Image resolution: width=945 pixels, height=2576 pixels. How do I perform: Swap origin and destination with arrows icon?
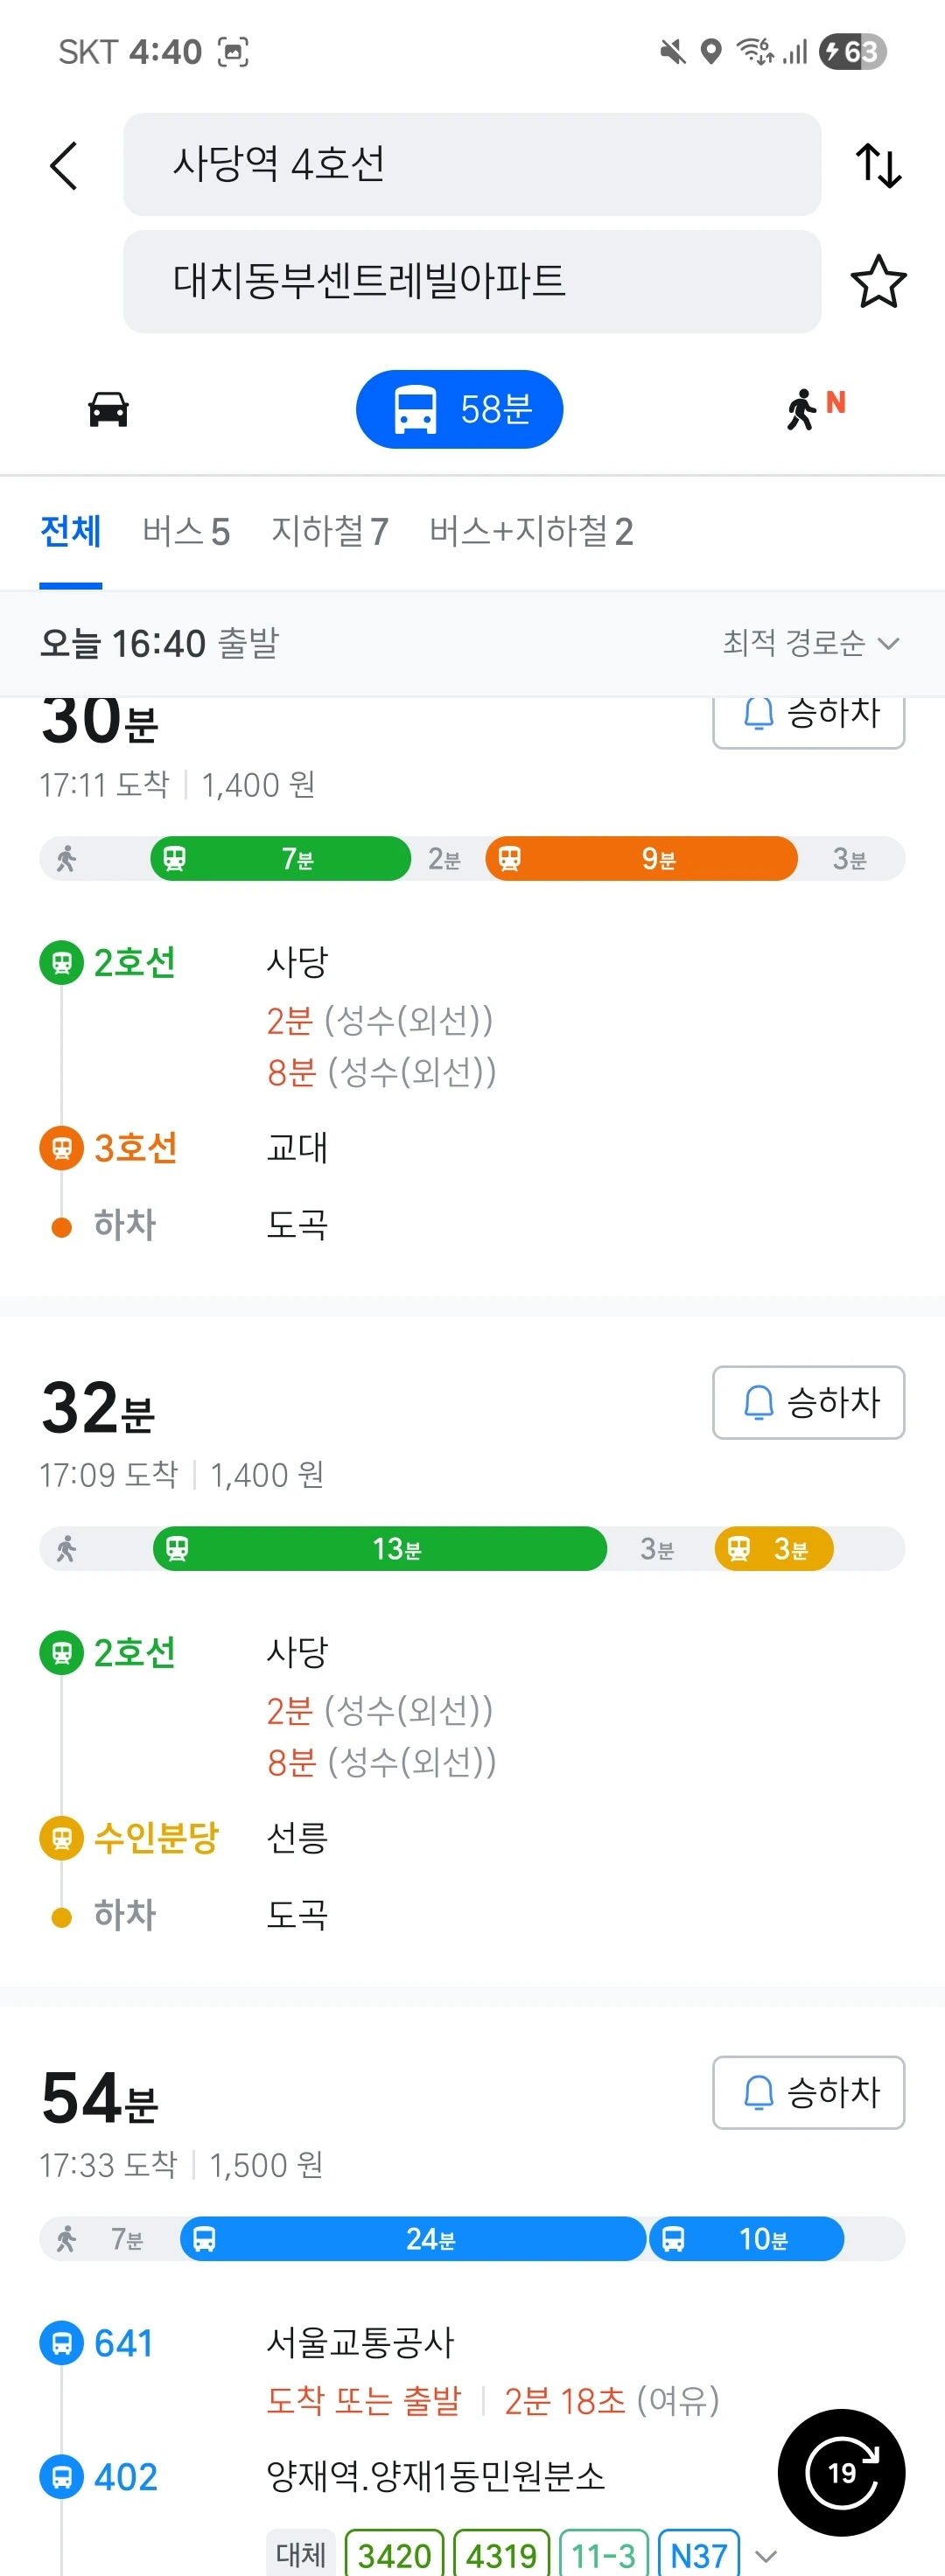coord(878,165)
